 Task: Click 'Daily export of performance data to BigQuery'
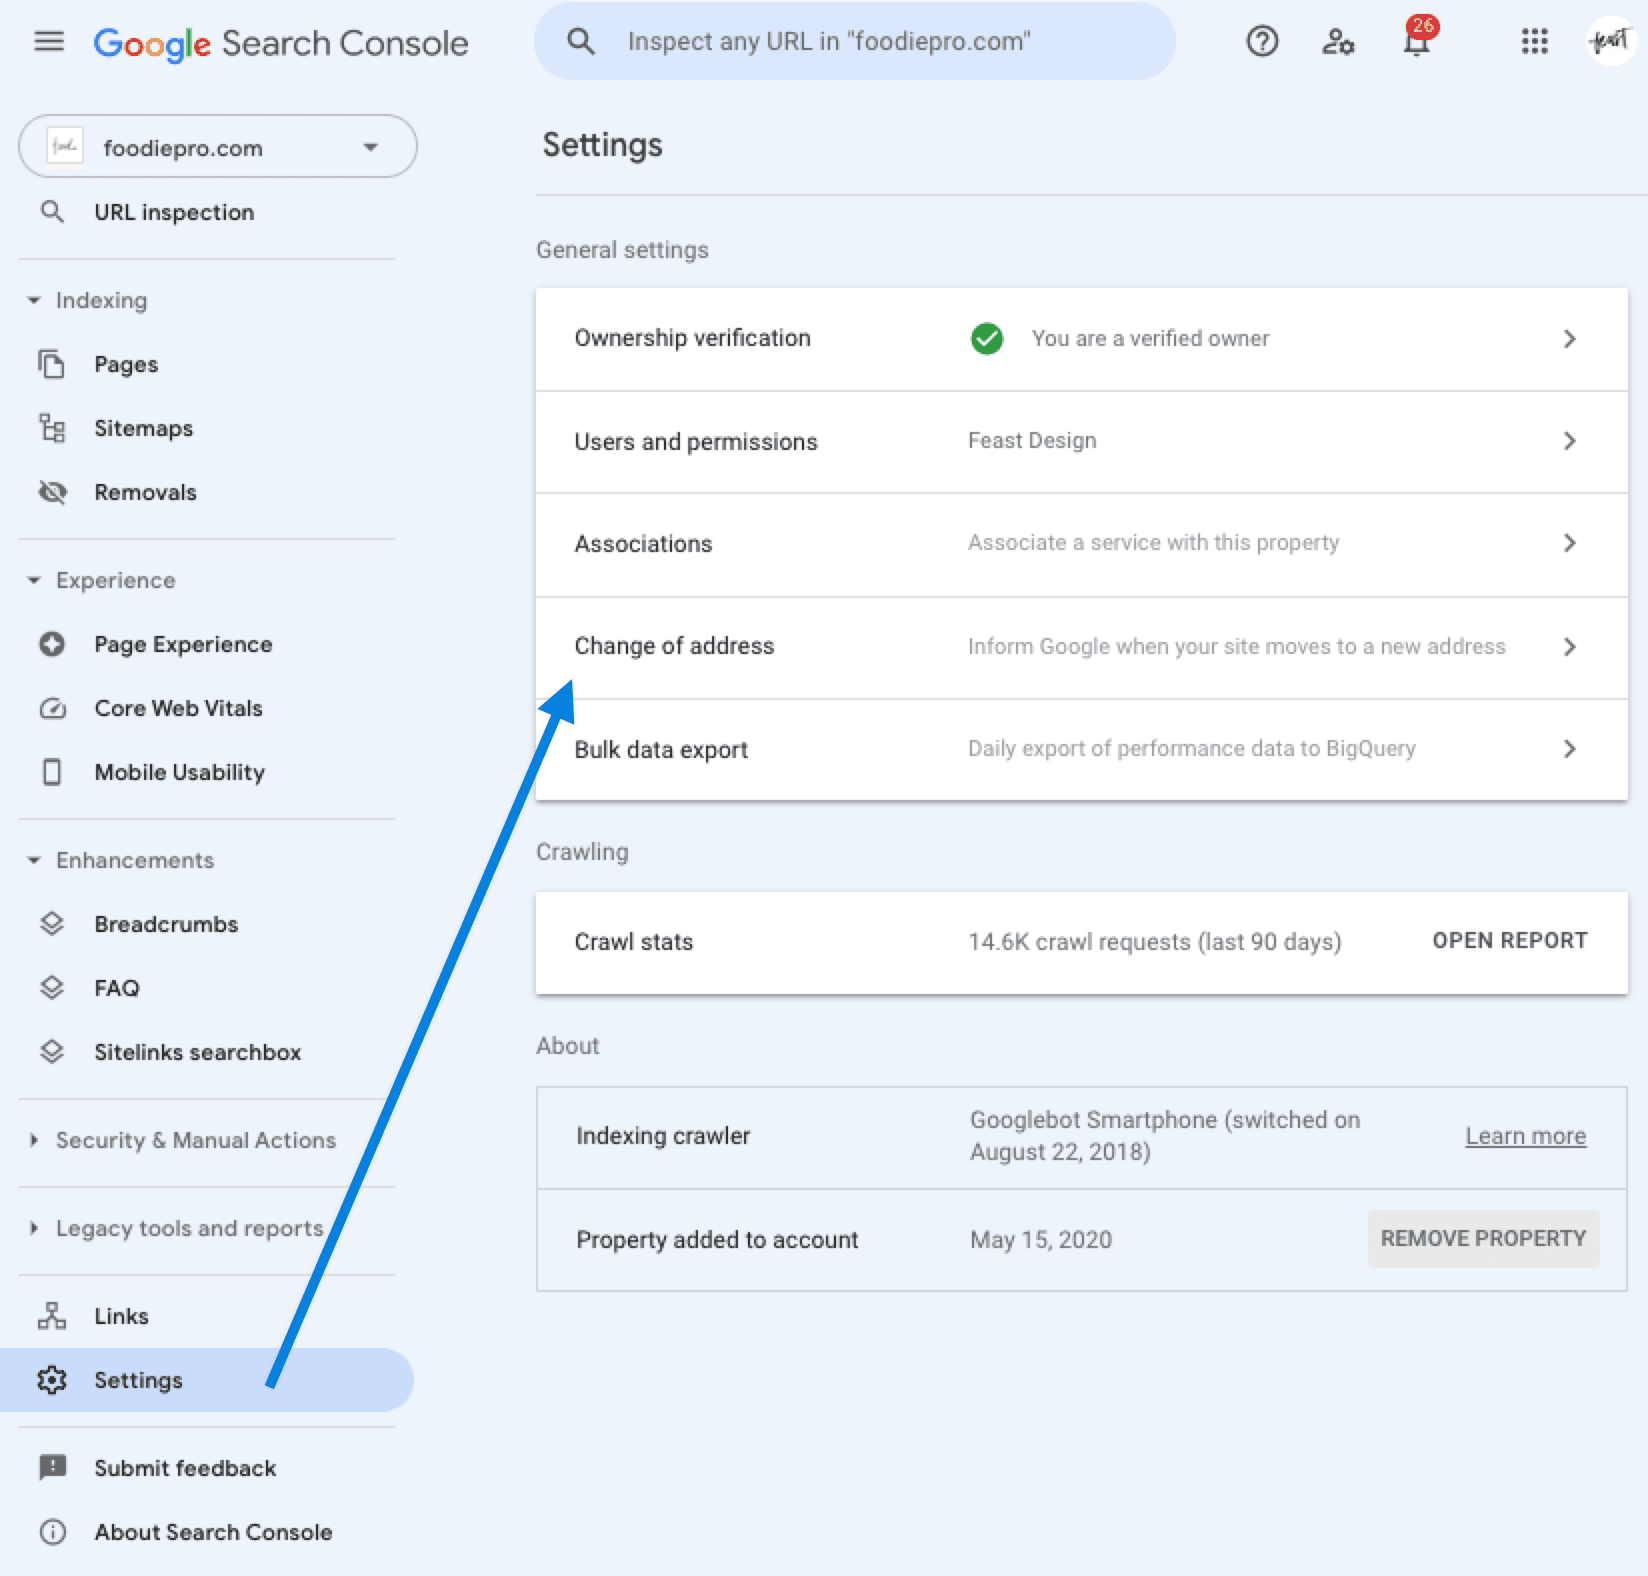(x=1192, y=749)
